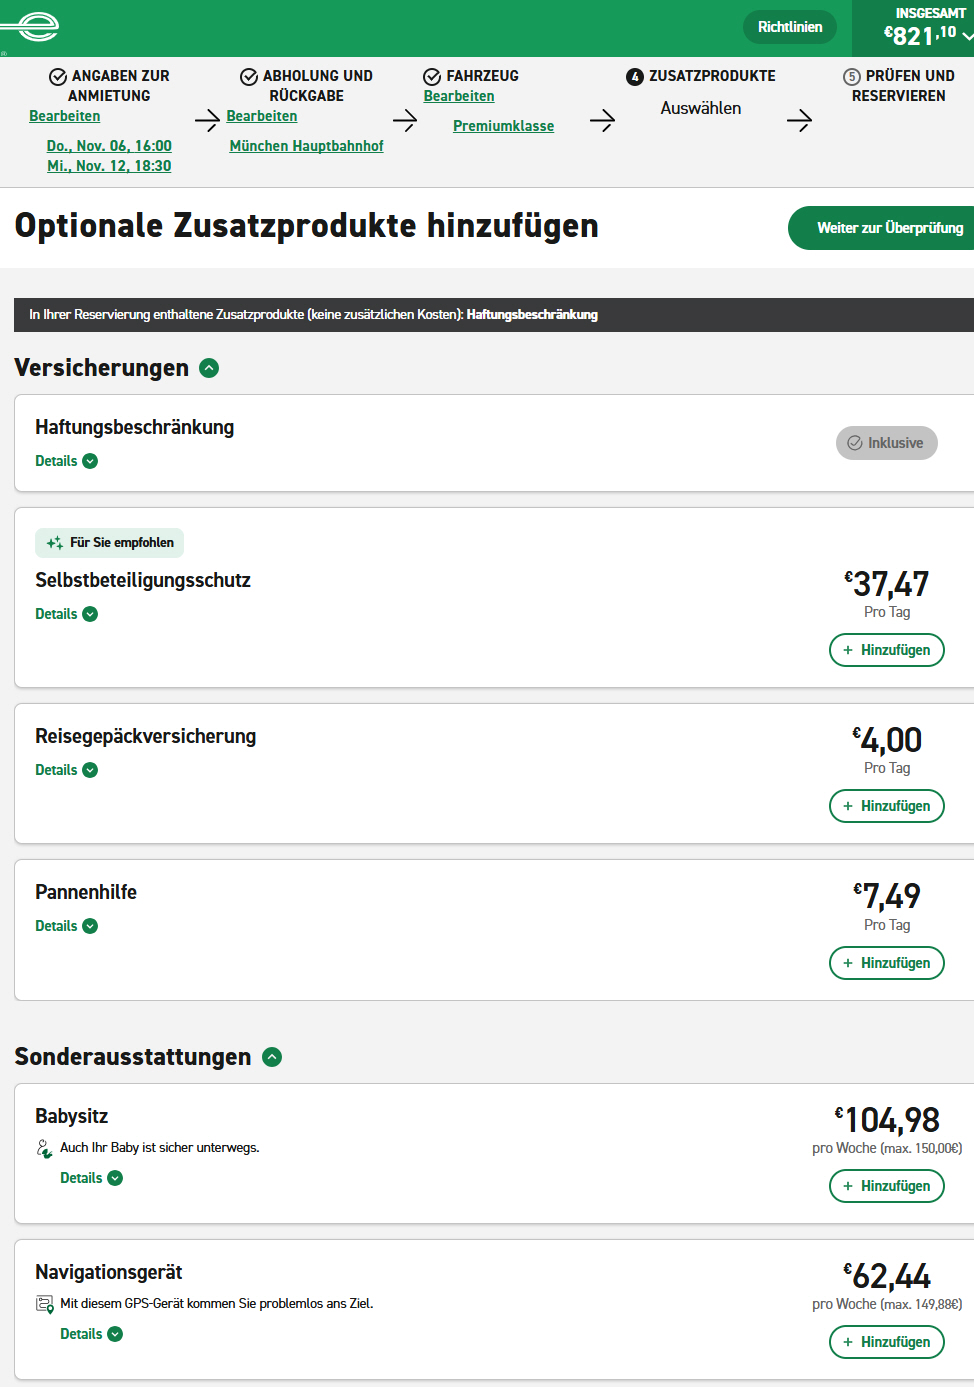The width and height of the screenshot is (974, 1387).
Task: Go to Prüfen und Reservieren step
Action: tap(898, 86)
